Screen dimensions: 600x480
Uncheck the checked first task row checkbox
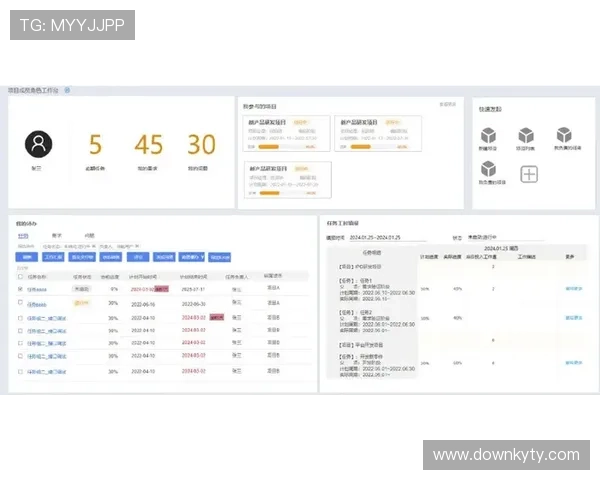20,289
